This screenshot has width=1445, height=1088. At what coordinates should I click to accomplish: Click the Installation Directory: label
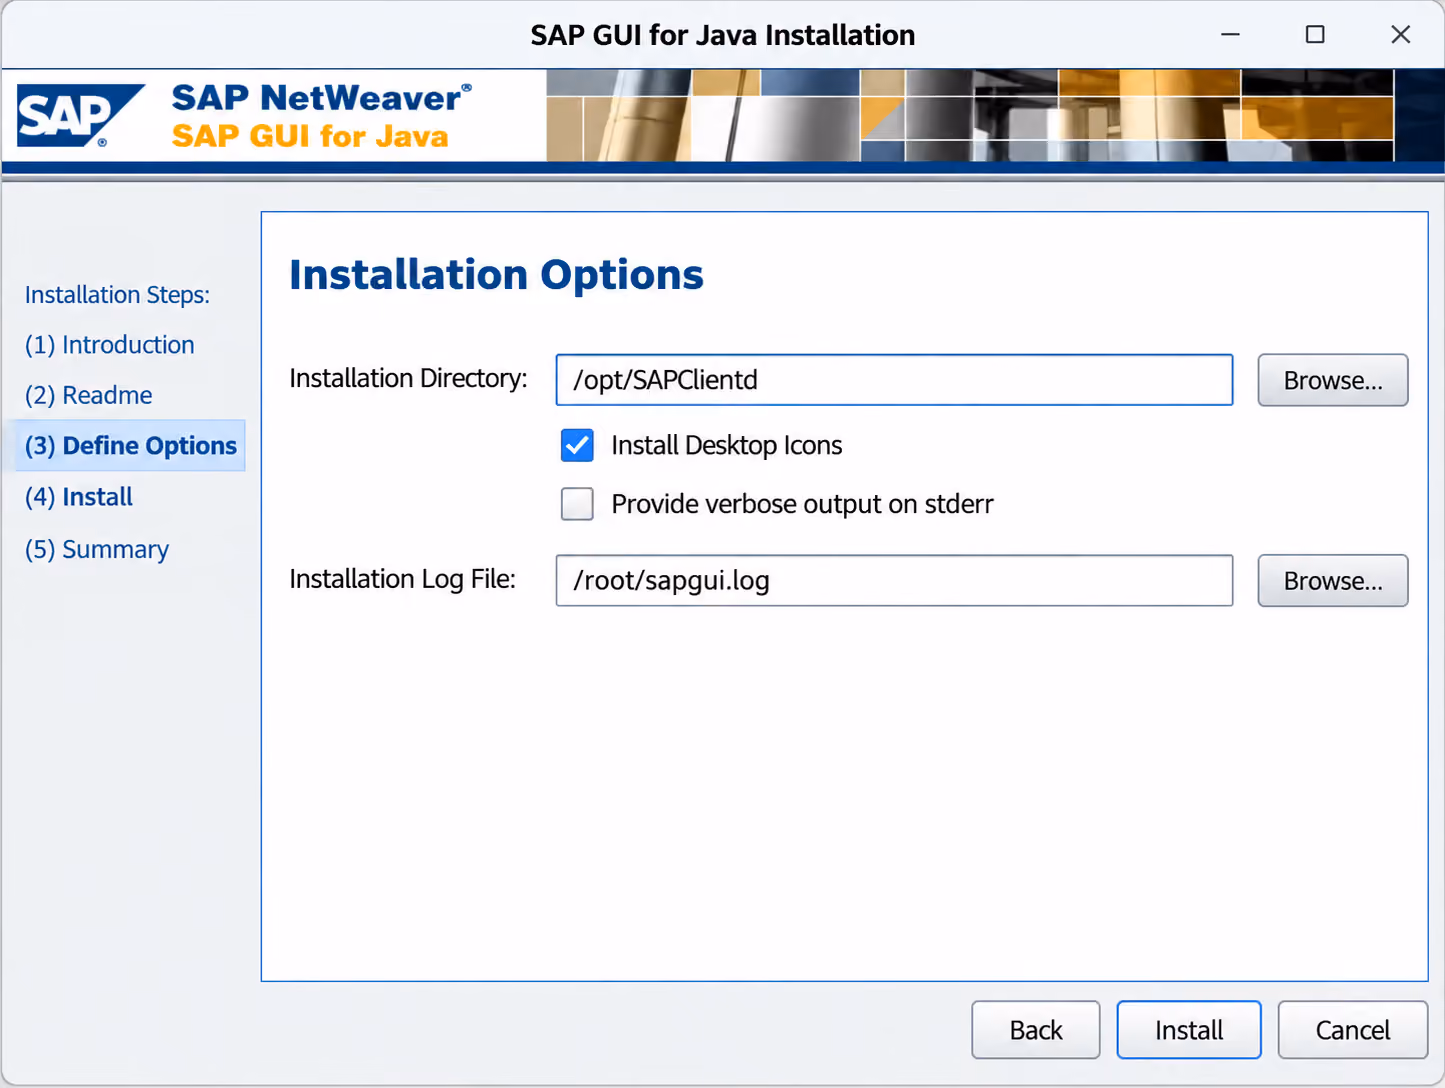408,379
